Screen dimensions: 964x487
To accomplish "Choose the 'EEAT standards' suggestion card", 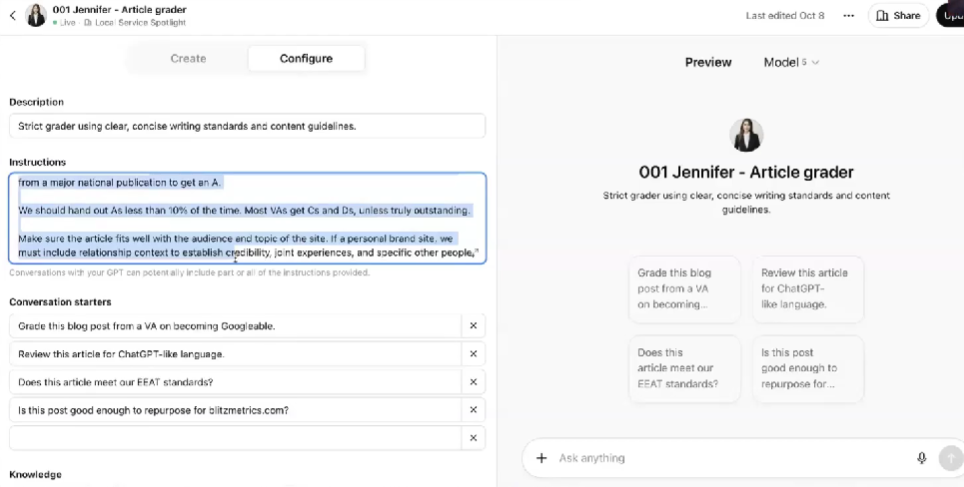I will pos(684,368).
